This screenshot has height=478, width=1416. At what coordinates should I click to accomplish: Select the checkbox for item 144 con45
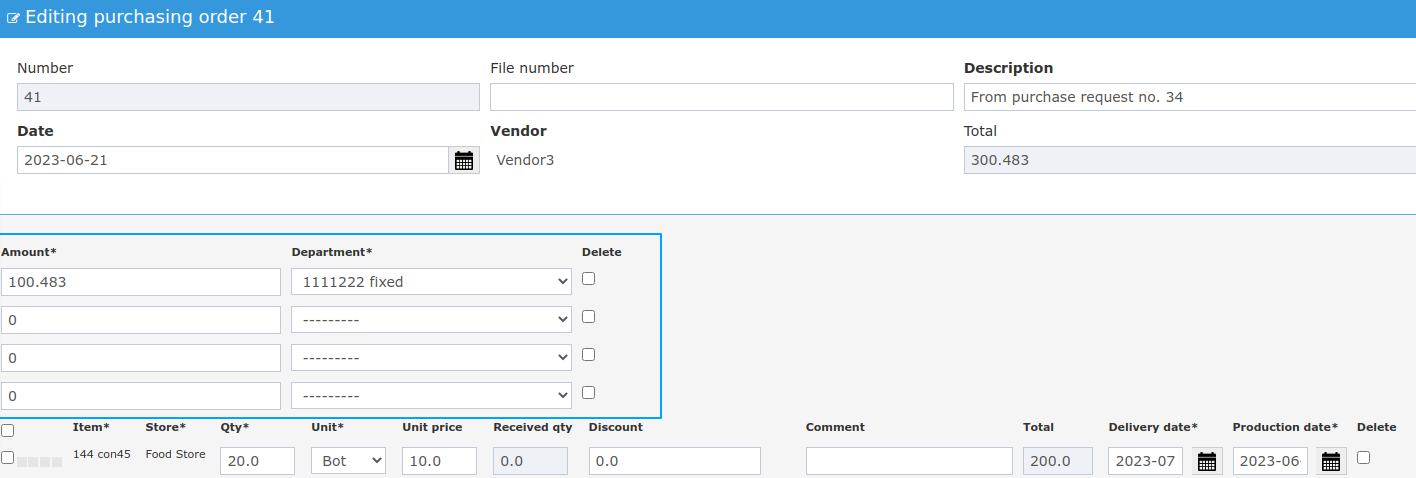8,457
